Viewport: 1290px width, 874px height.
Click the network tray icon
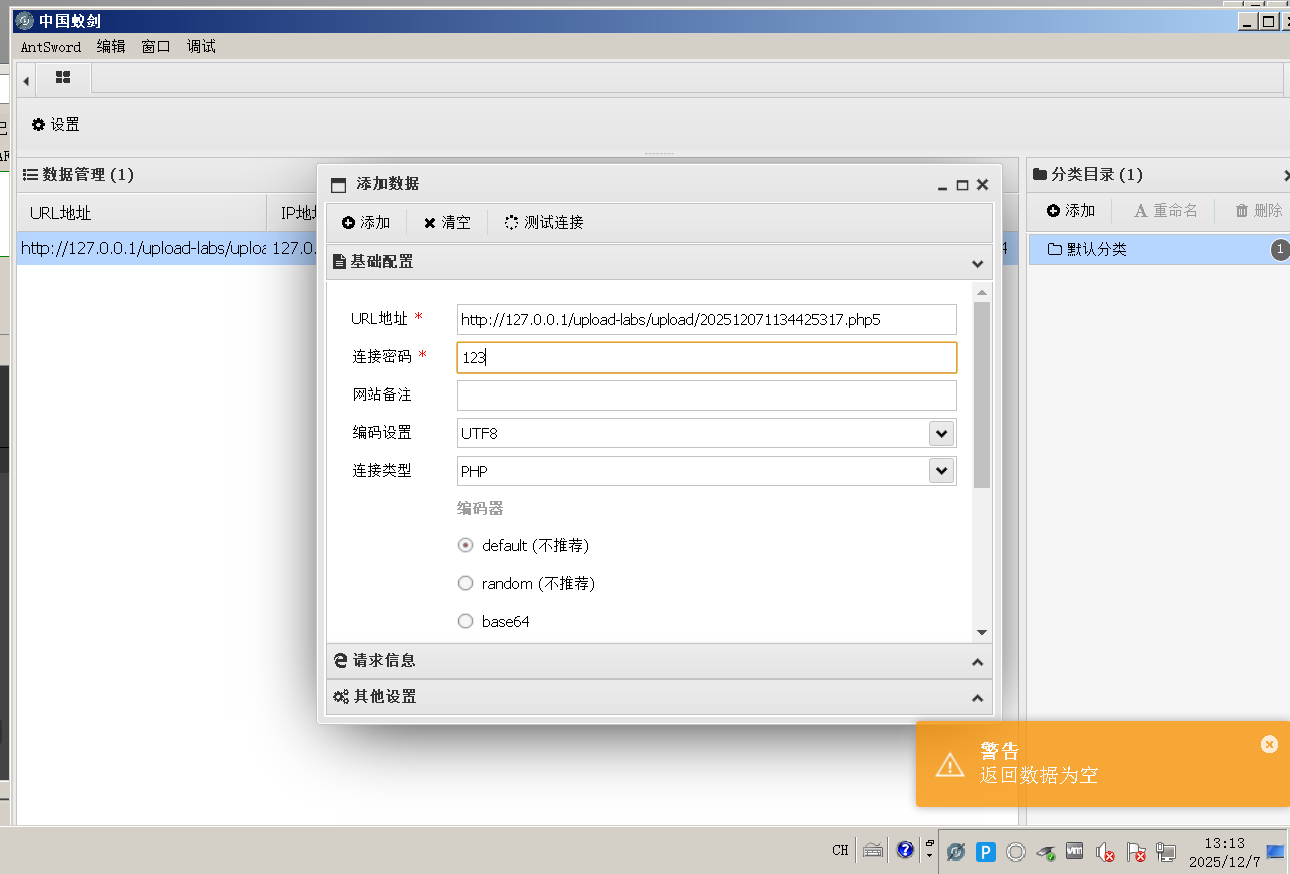click(x=1165, y=852)
